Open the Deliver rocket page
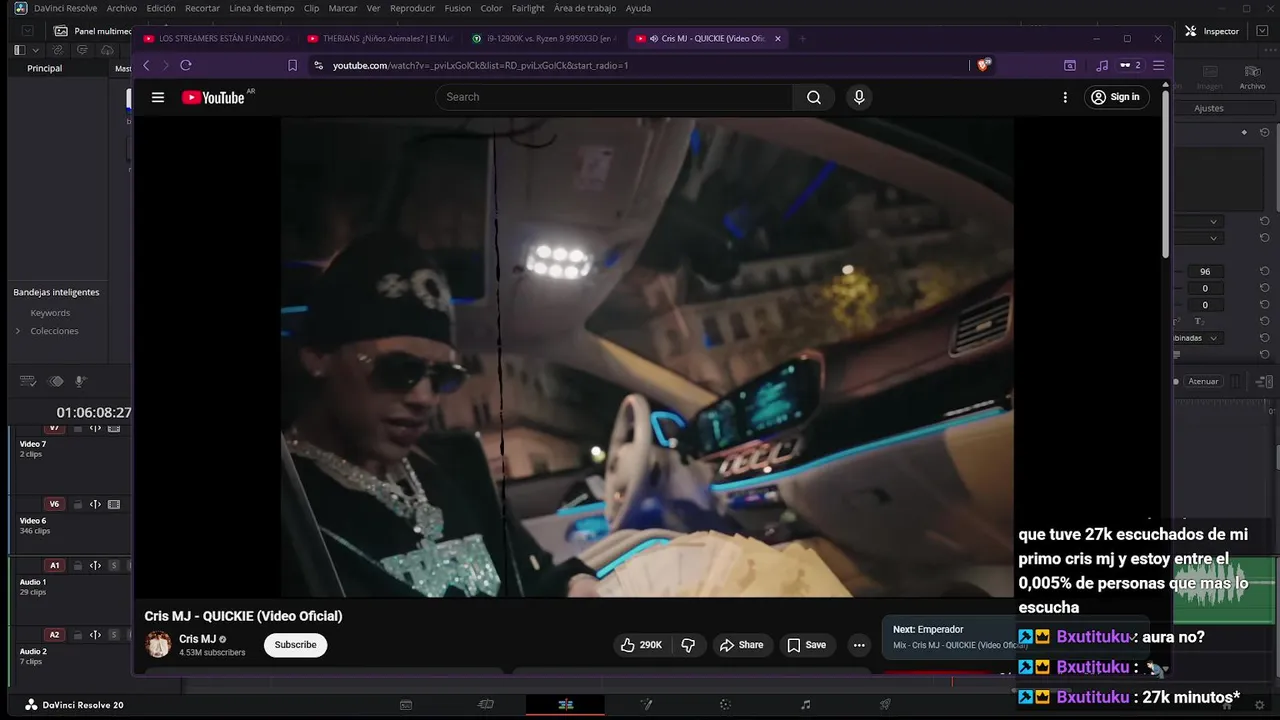1280x720 pixels. 885,705
